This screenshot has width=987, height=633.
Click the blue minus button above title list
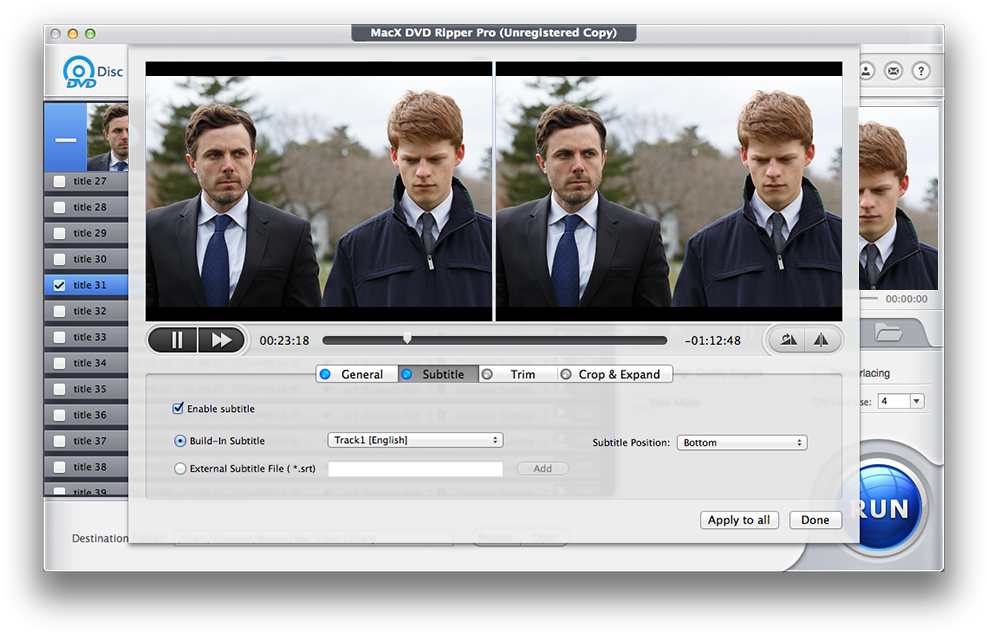[65, 139]
